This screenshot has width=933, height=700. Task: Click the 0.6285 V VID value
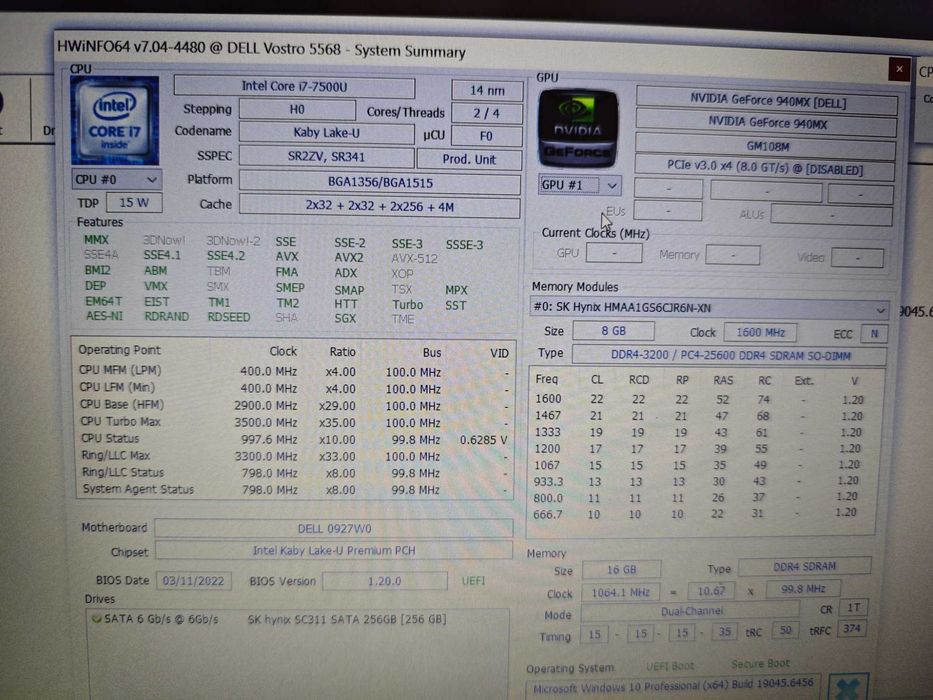484,440
